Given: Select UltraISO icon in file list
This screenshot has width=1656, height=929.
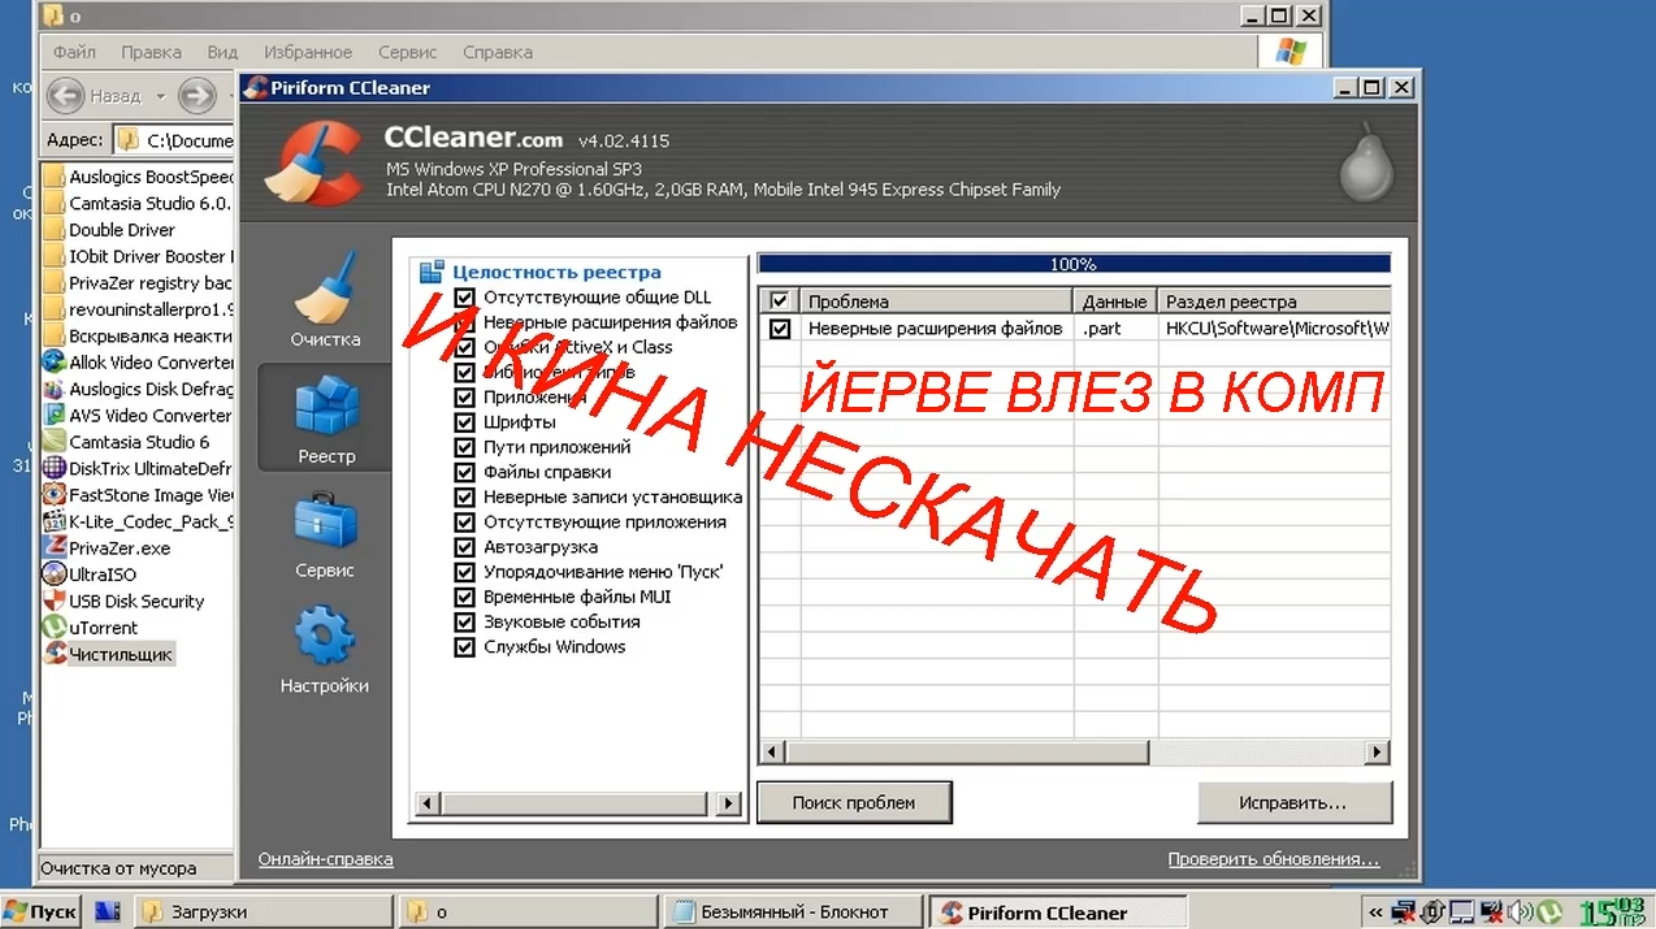Looking at the screenshot, I should pos(54,574).
